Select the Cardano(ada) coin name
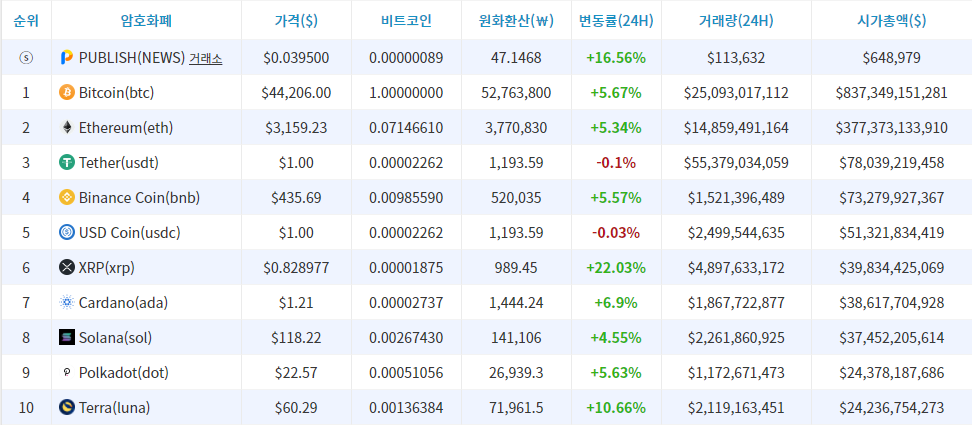972x425 pixels. click(x=123, y=303)
